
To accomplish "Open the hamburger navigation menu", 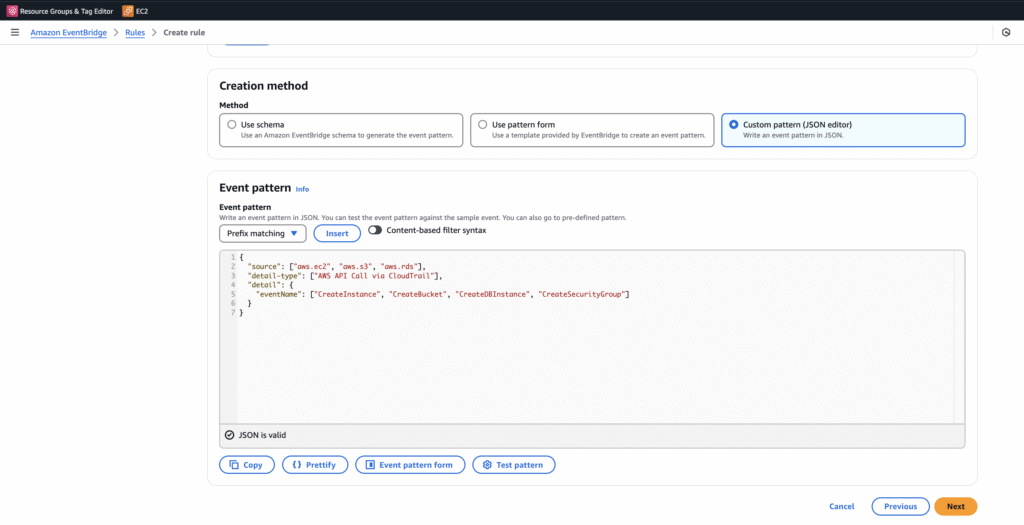I will tap(15, 32).
